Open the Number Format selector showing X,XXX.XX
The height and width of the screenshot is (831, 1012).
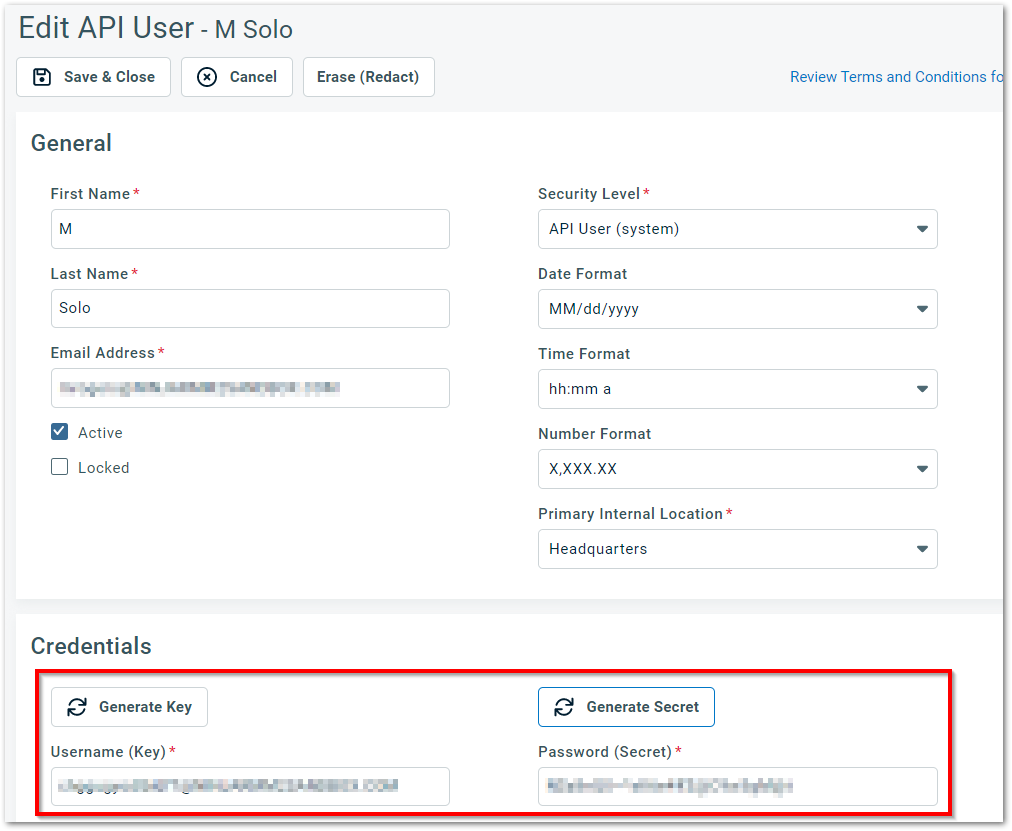click(738, 469)
